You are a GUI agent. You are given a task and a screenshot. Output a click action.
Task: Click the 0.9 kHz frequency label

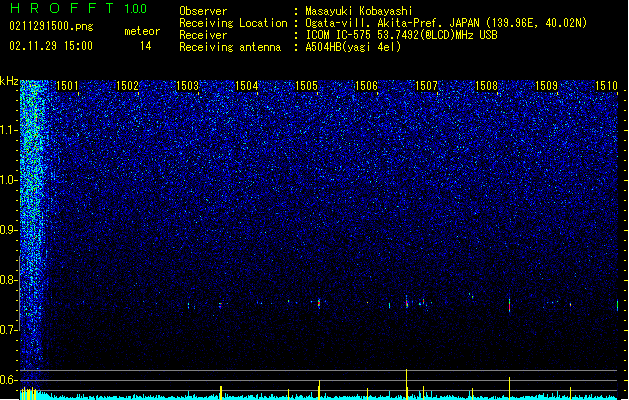pyautogui.click(x=9, y=230)
